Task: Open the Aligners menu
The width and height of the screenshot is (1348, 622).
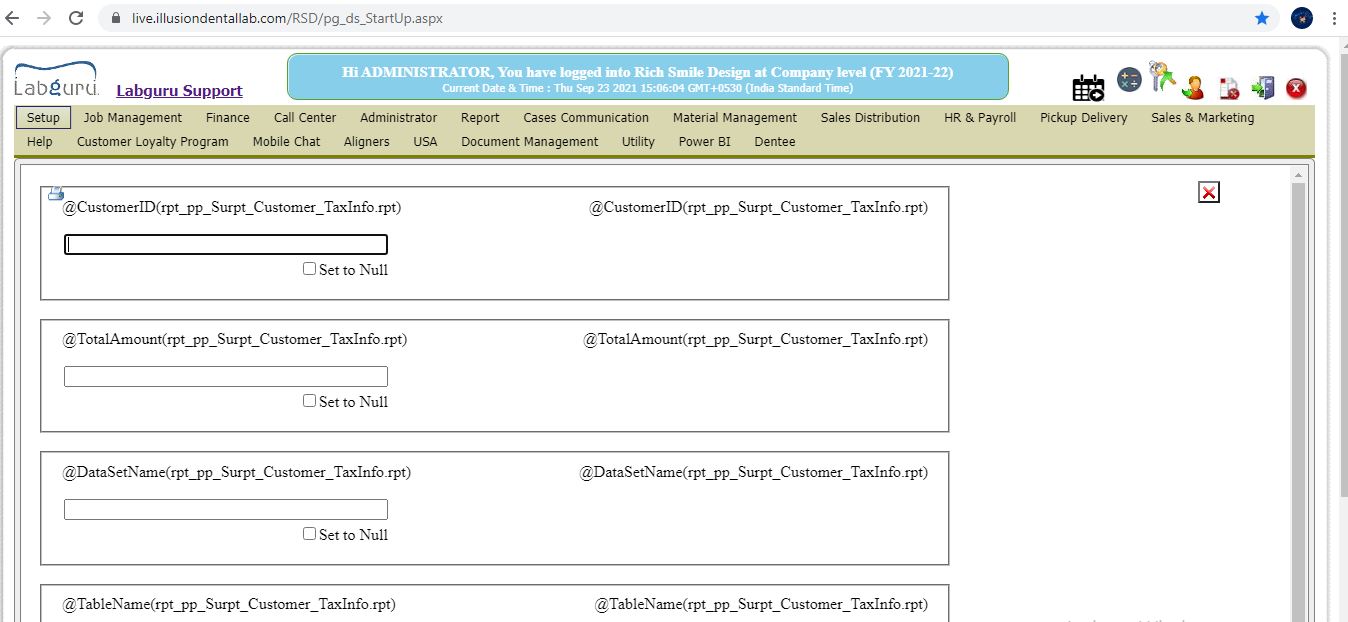Action: (x=367, y=141)
